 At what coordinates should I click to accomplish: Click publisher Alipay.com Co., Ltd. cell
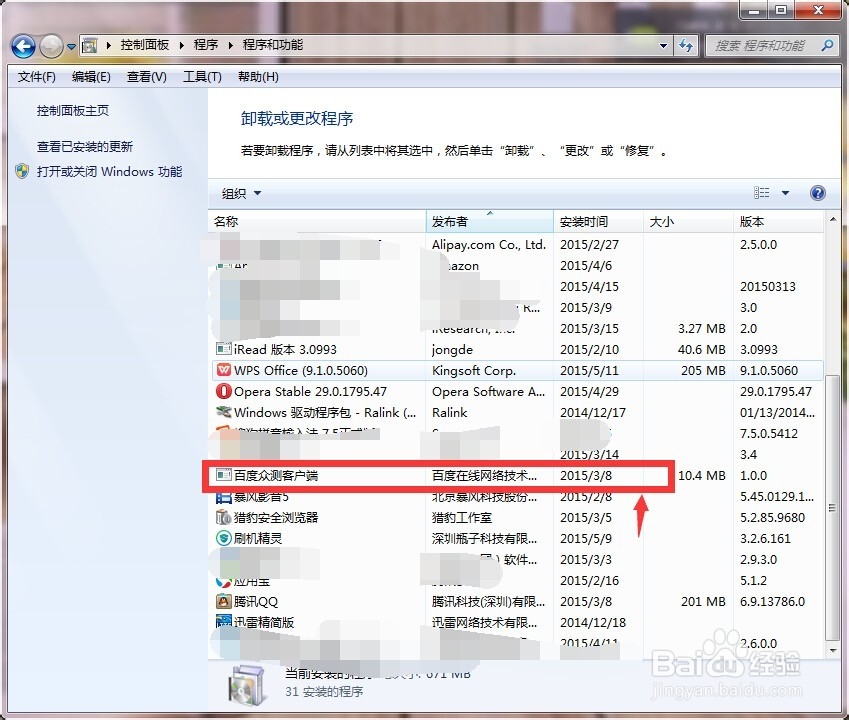[488, 245]
